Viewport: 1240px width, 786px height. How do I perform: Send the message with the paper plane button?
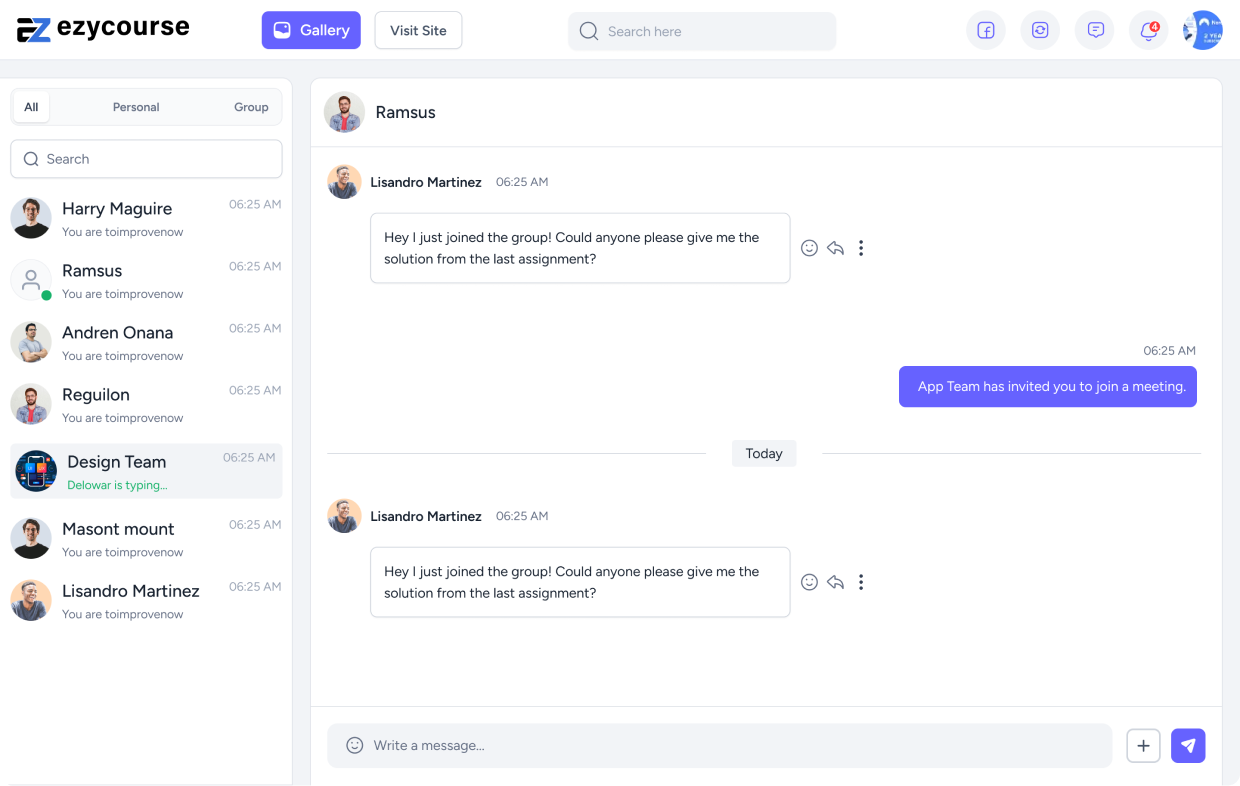(x=1188, y=746)
